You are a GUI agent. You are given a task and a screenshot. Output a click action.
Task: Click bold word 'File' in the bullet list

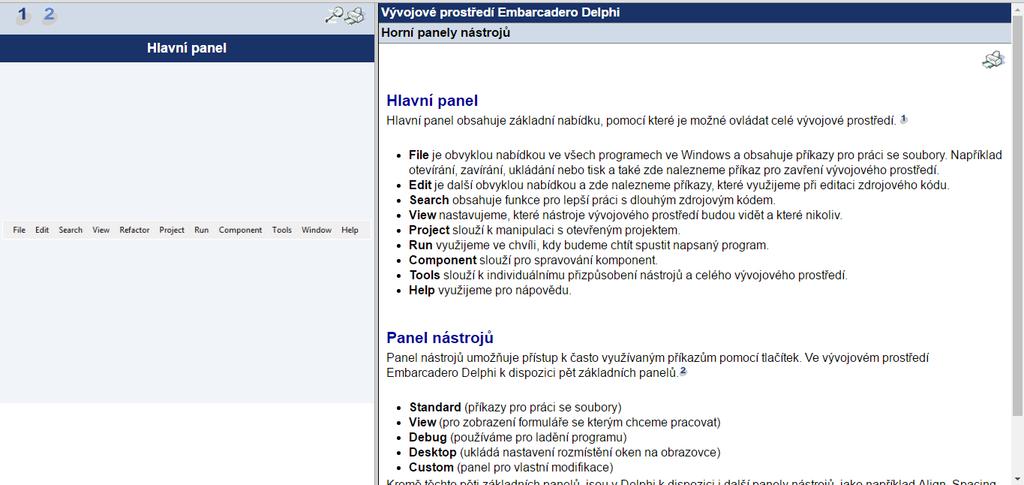419,155
